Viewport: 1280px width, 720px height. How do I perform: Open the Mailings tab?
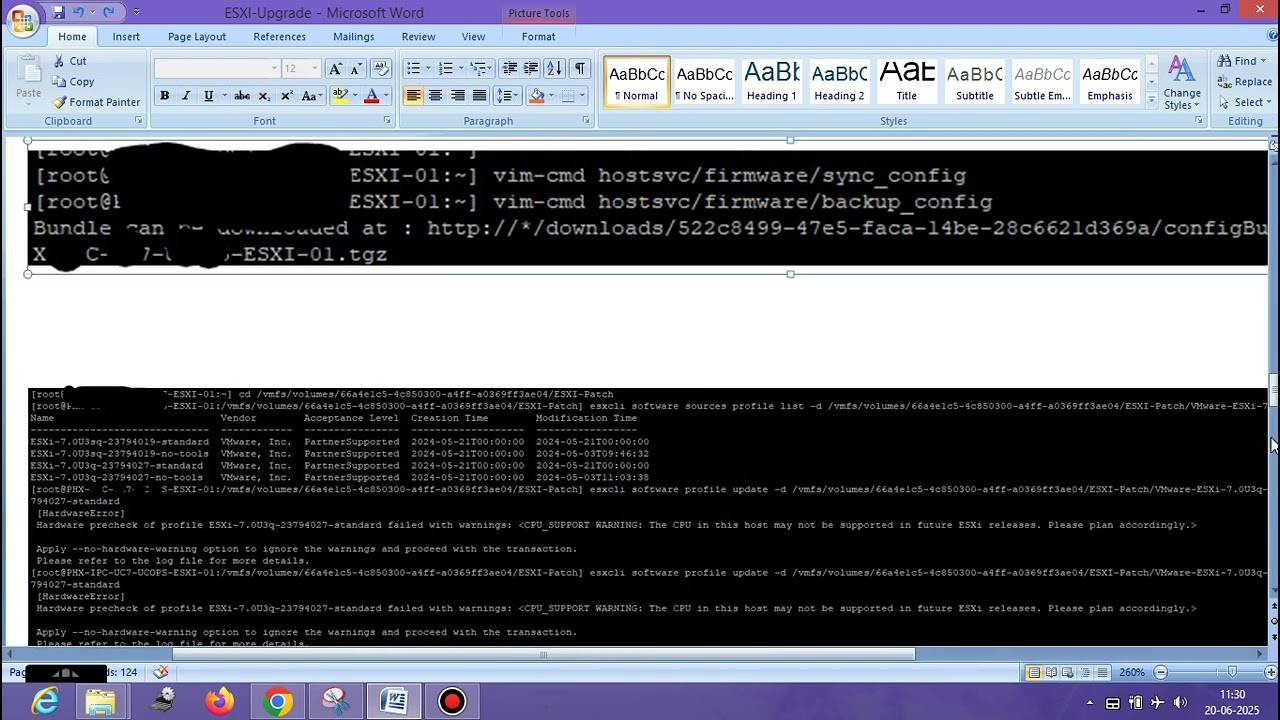(x=353, y=37)
